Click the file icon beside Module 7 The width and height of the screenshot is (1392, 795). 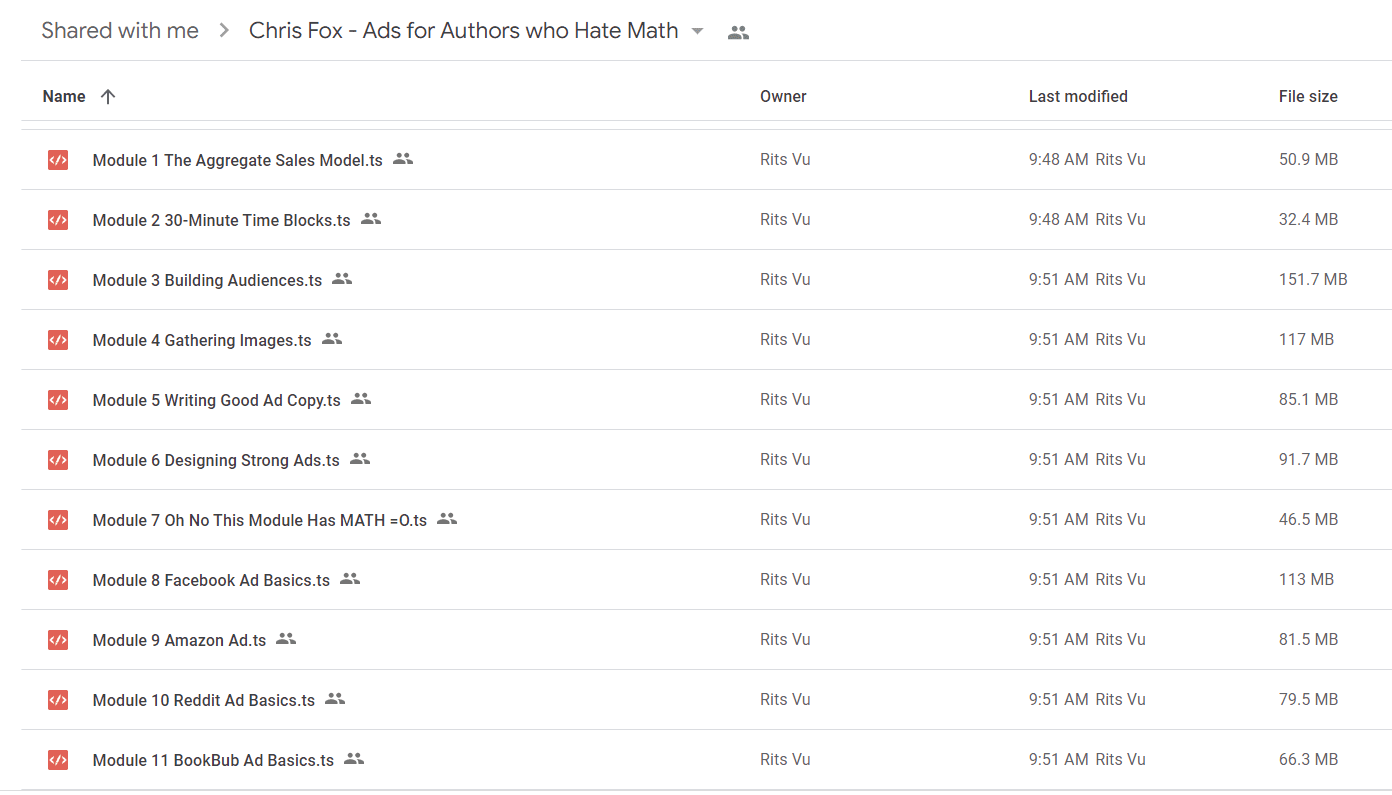pyautogui.click(x=58, y=520)
